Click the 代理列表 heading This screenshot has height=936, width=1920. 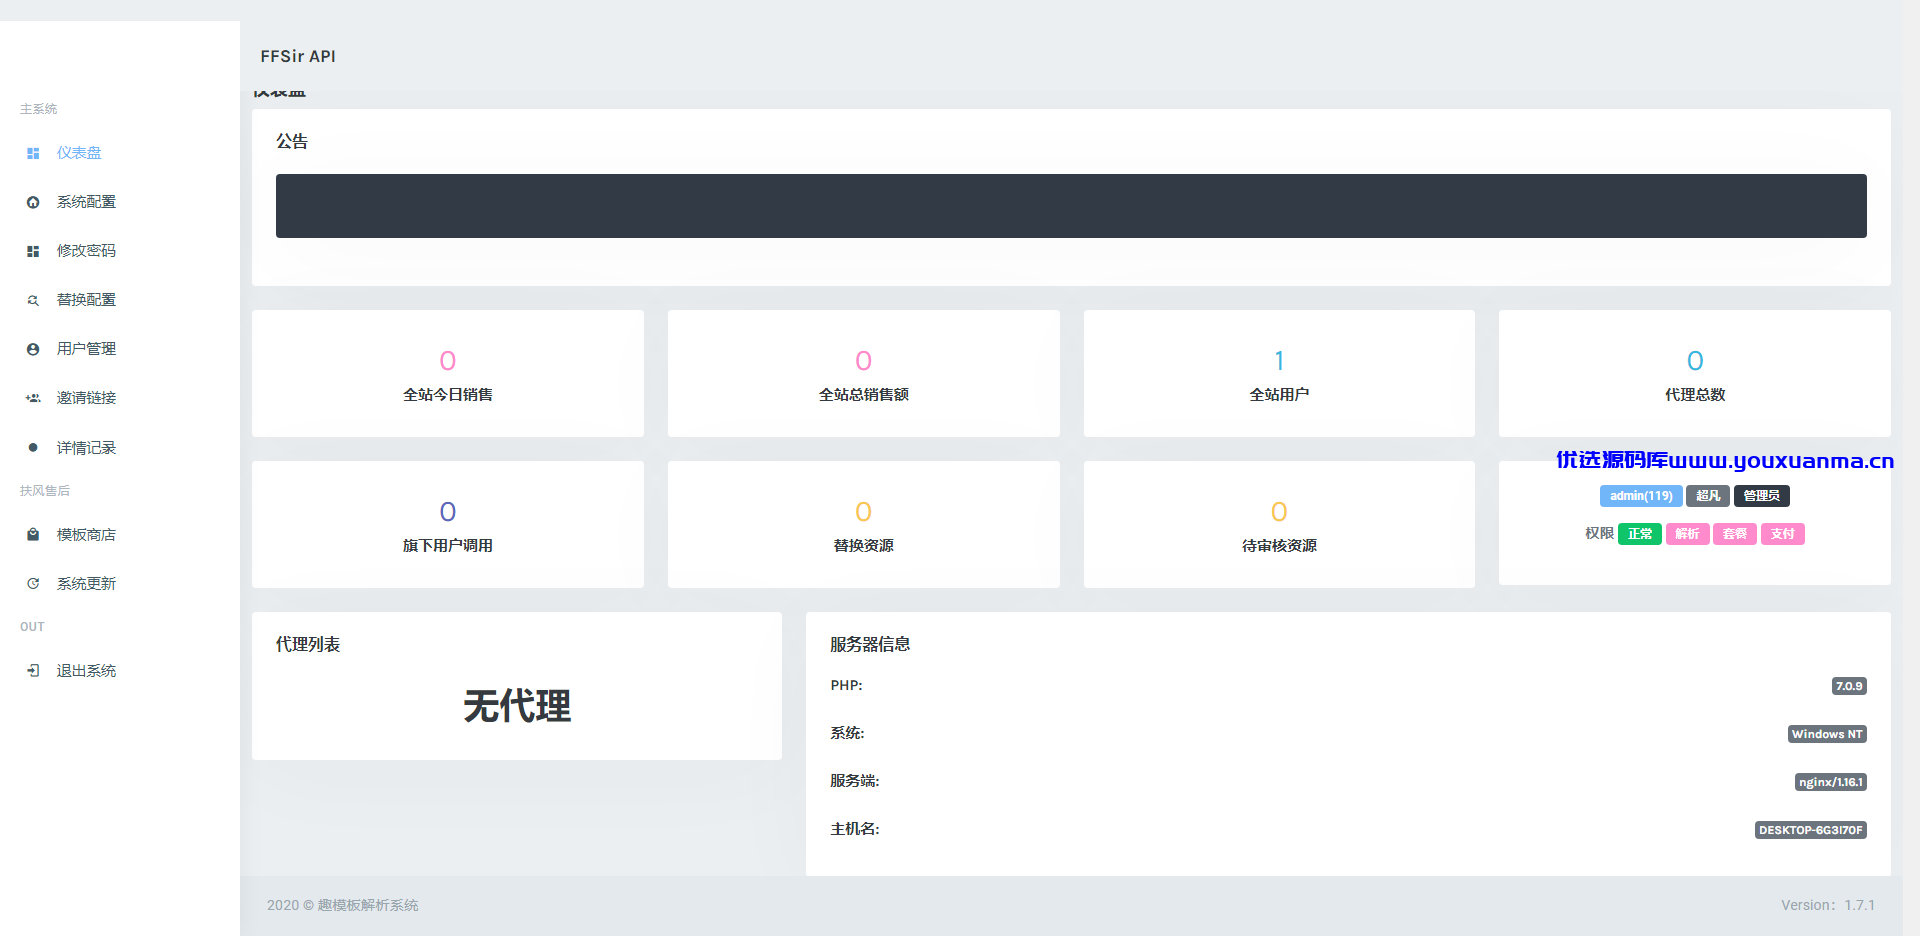[308, 645]
